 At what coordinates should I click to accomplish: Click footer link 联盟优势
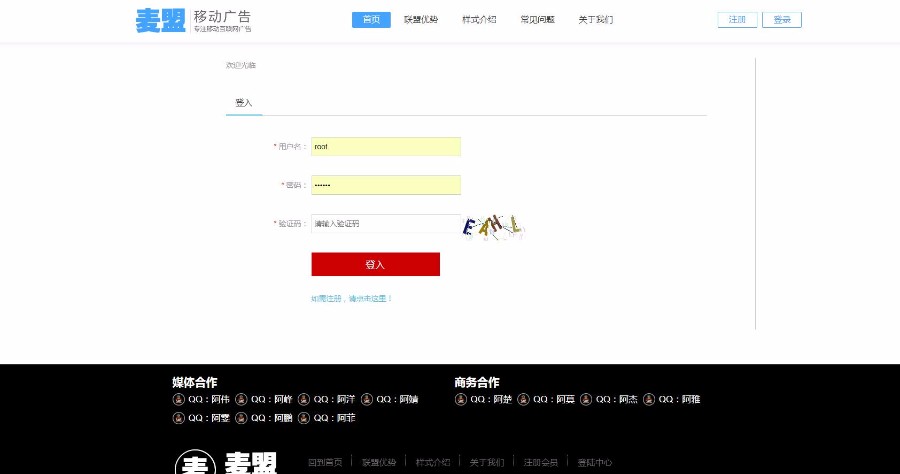[x=379, y=463]
